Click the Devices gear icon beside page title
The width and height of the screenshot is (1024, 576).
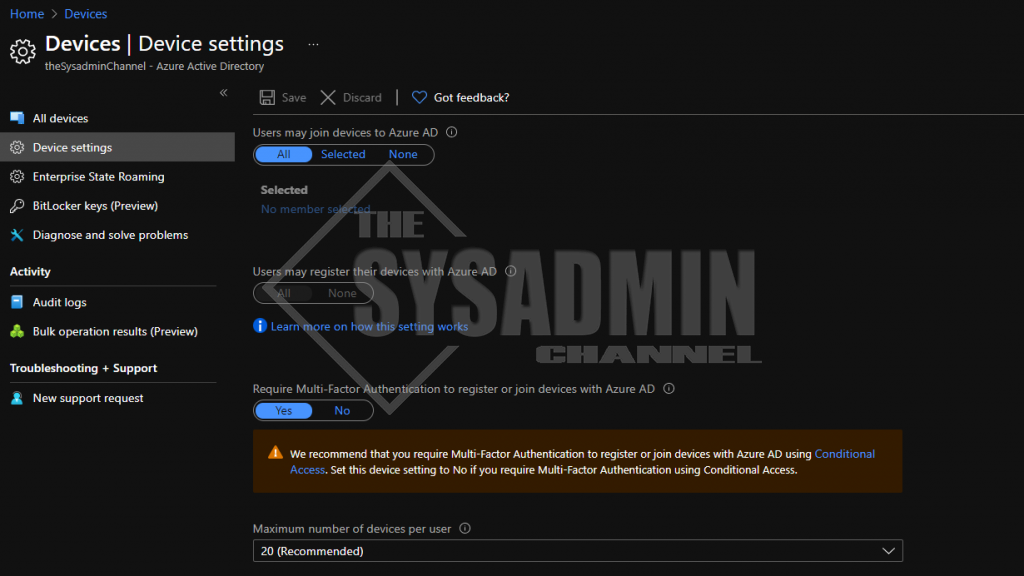click(23, 51)
